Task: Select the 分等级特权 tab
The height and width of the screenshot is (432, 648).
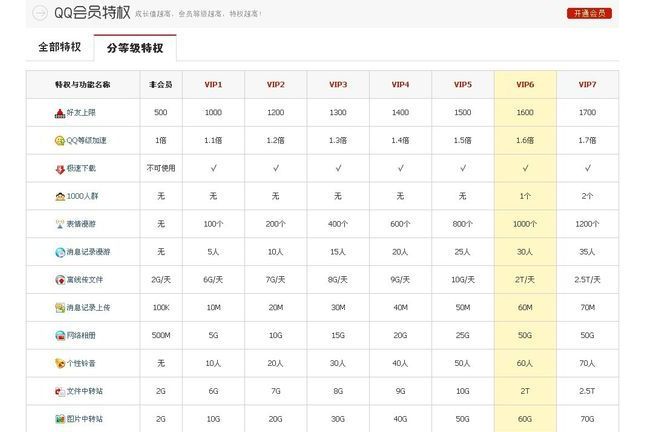Action: [135, 48]
